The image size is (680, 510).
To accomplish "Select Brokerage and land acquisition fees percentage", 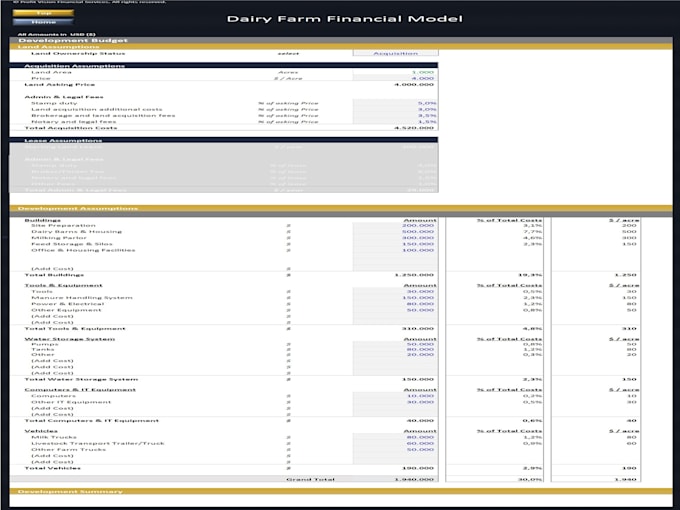I will (396, 115).
